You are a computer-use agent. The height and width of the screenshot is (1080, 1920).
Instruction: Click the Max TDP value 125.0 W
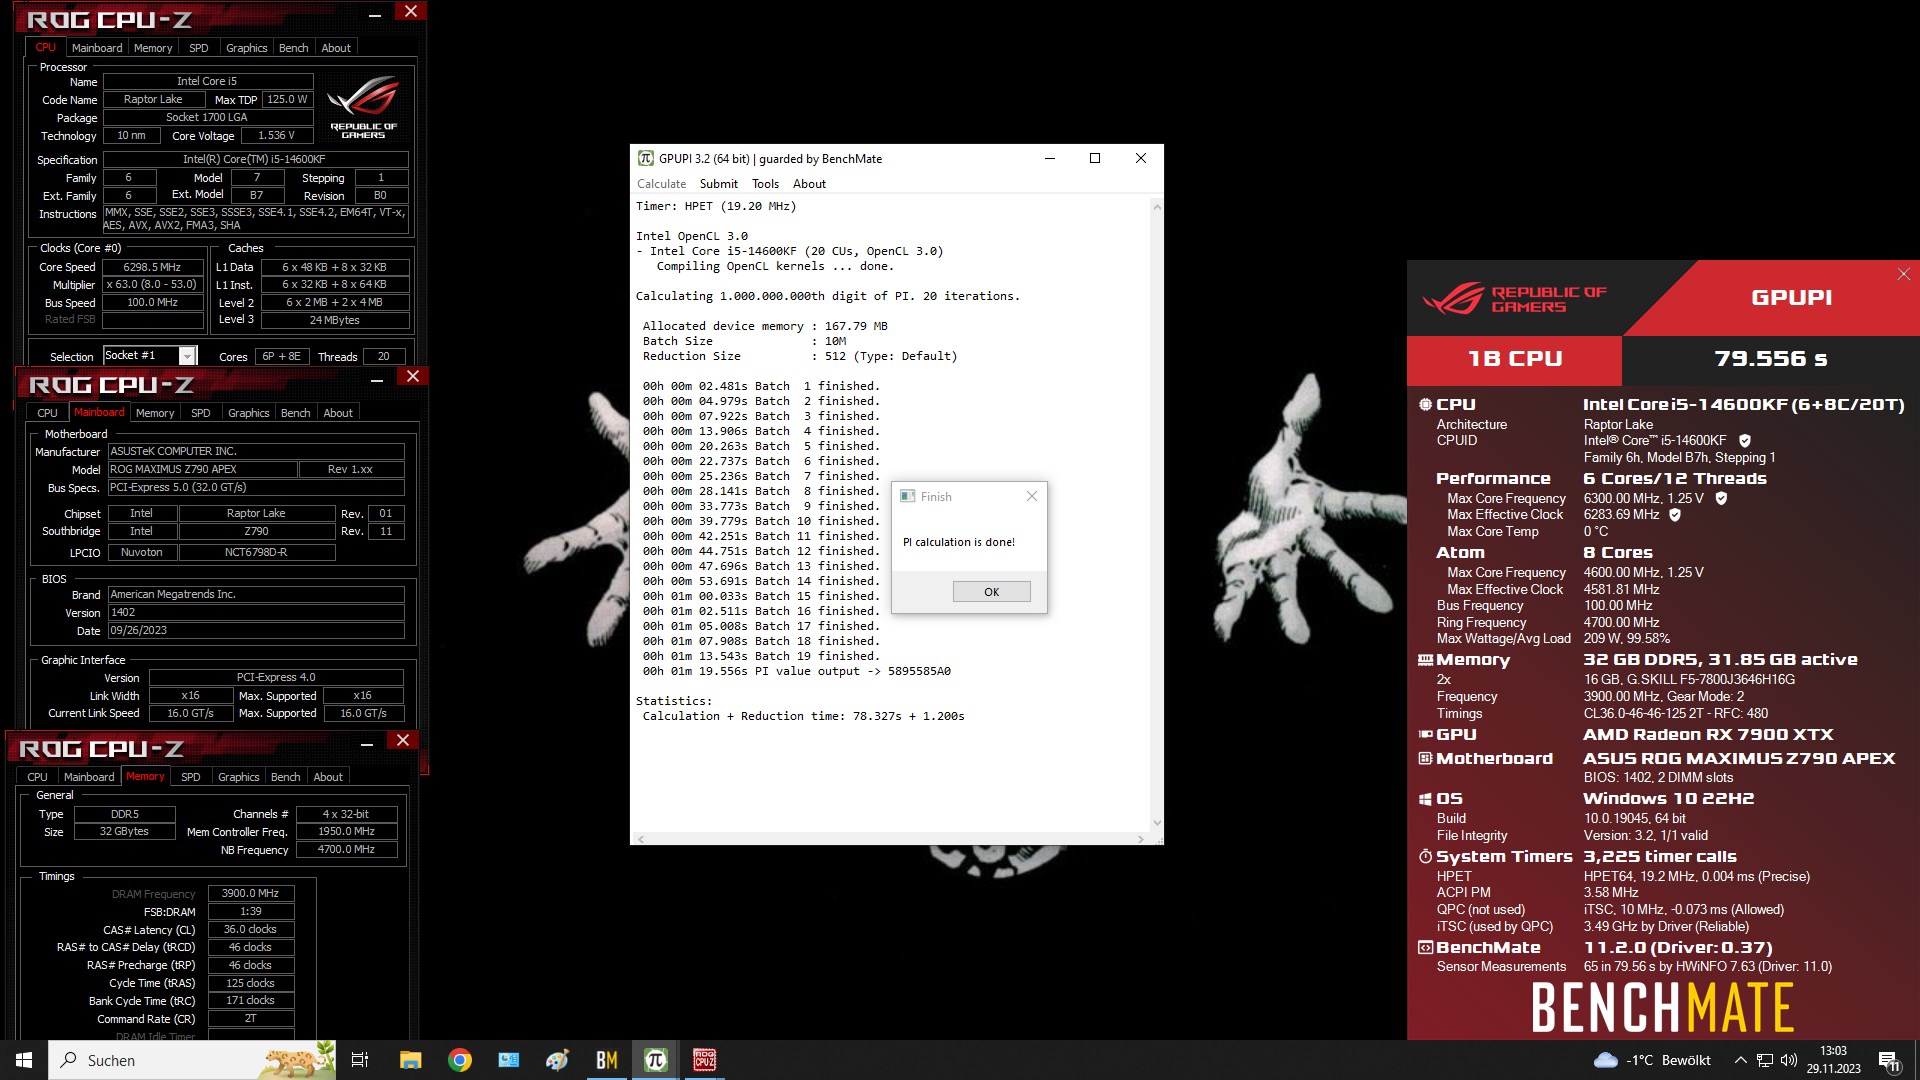[x=288, y=100]
